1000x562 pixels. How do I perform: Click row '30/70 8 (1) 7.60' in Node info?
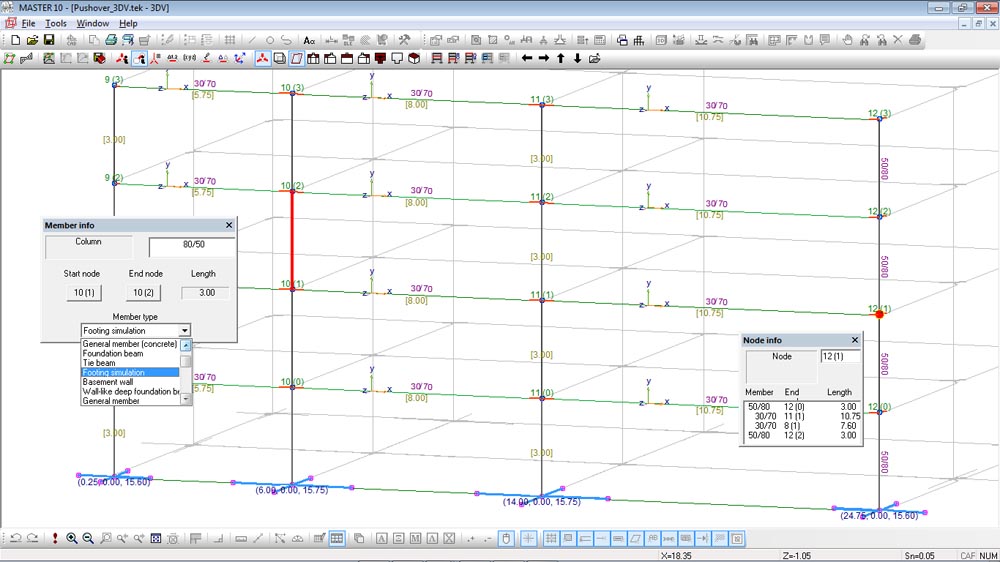pyautogui.click(x=802, y=426)
